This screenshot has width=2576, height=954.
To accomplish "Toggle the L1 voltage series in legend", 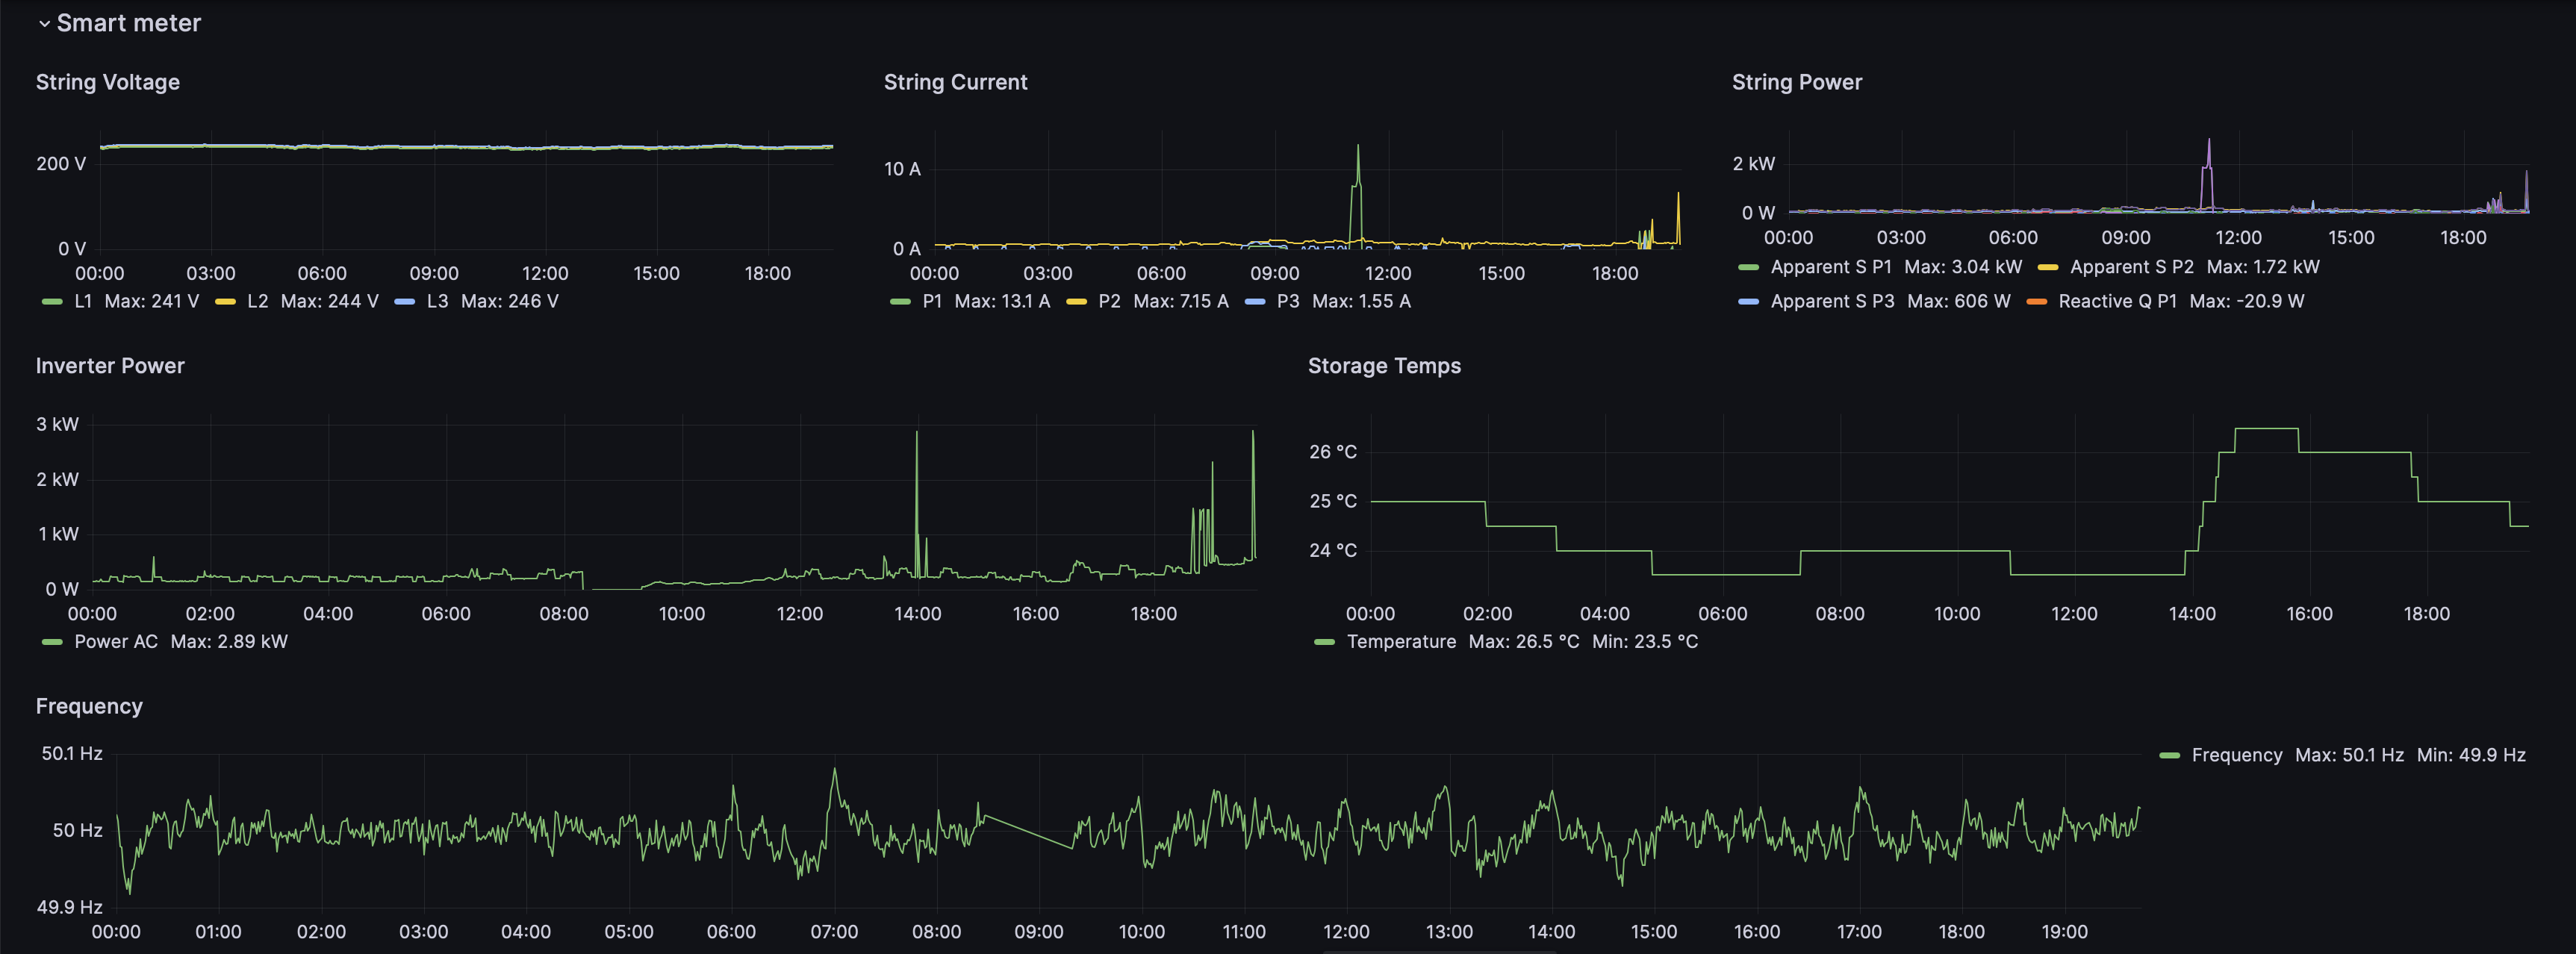I will coord(83,301).
